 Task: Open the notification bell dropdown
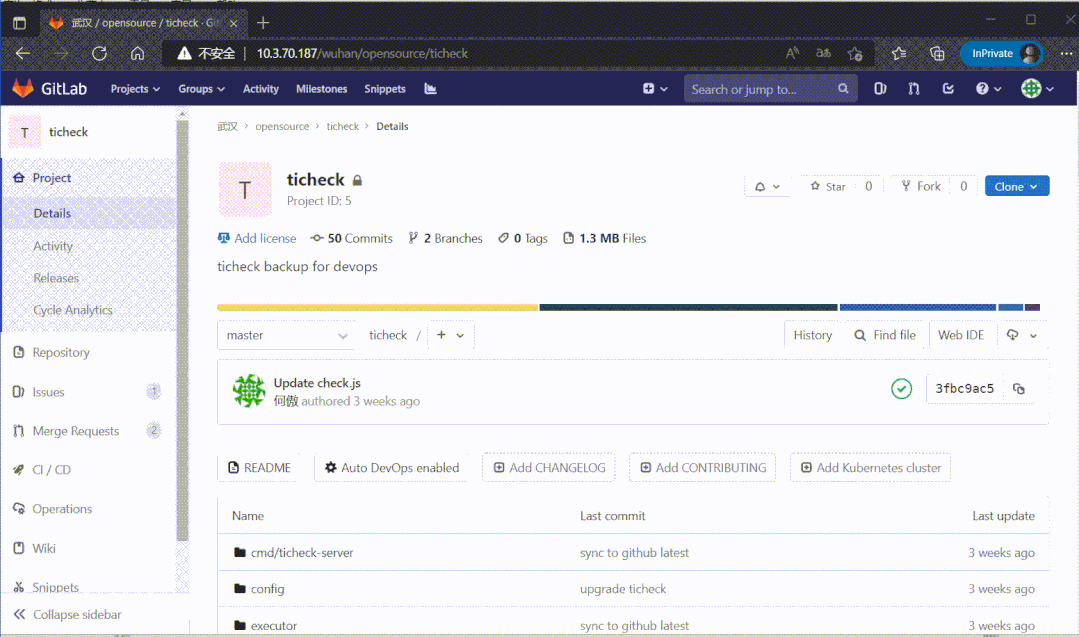766,186
